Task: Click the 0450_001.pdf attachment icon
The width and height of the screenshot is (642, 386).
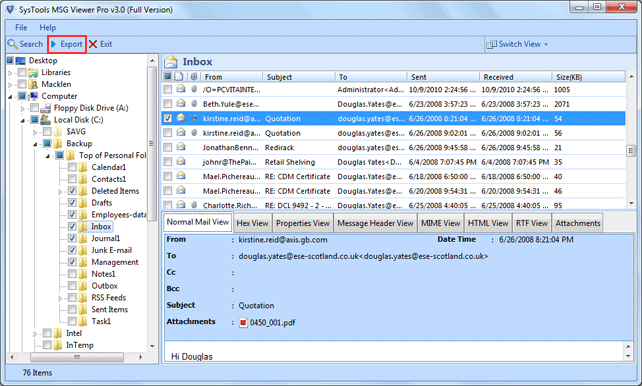Action: pyautogui.click(x=243, y=323)
